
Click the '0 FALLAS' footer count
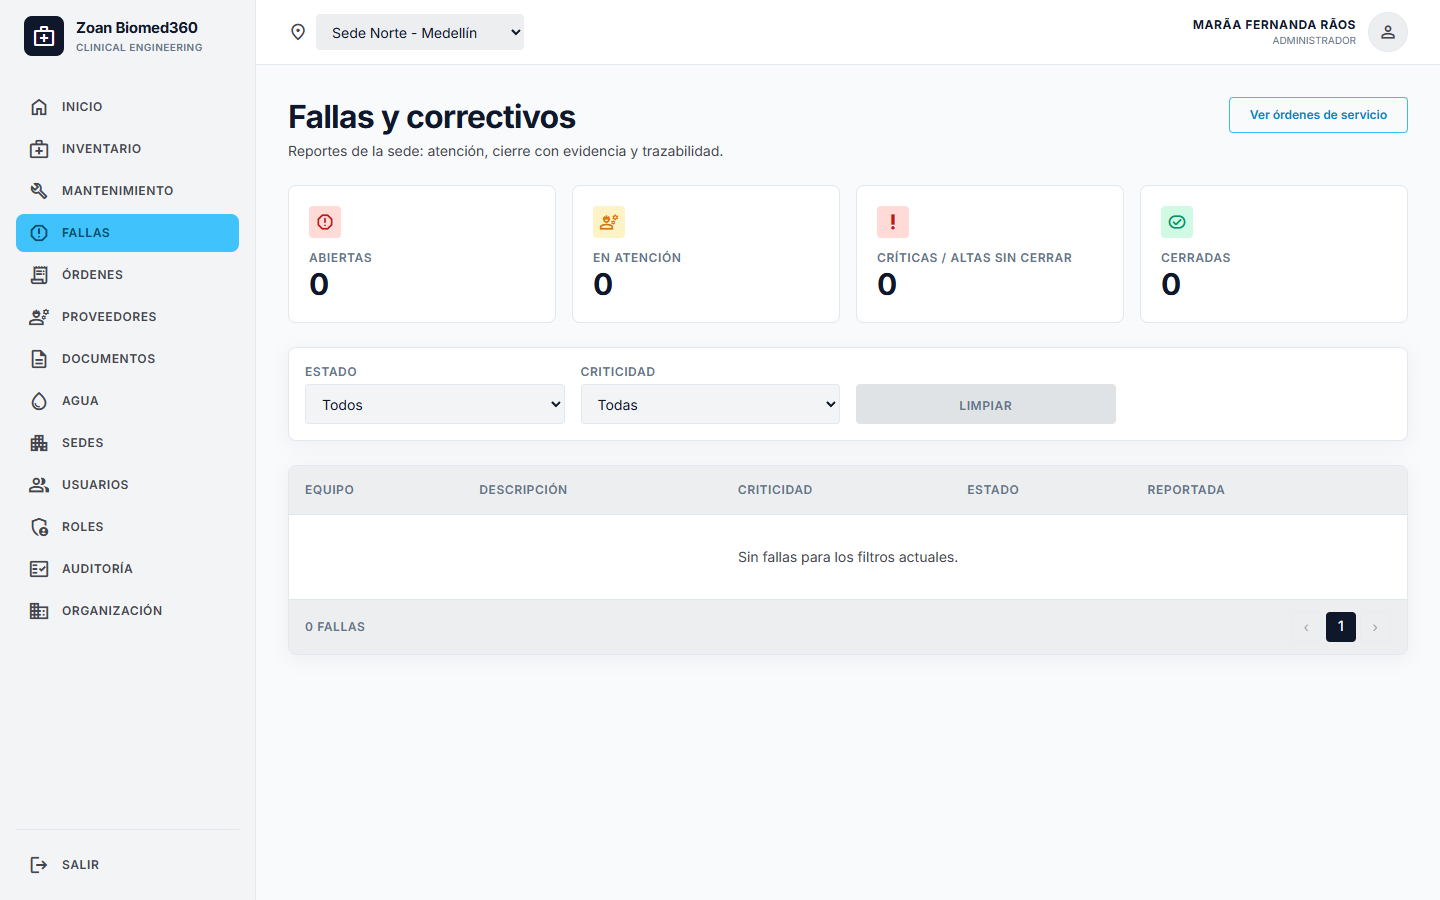[335, 627]
